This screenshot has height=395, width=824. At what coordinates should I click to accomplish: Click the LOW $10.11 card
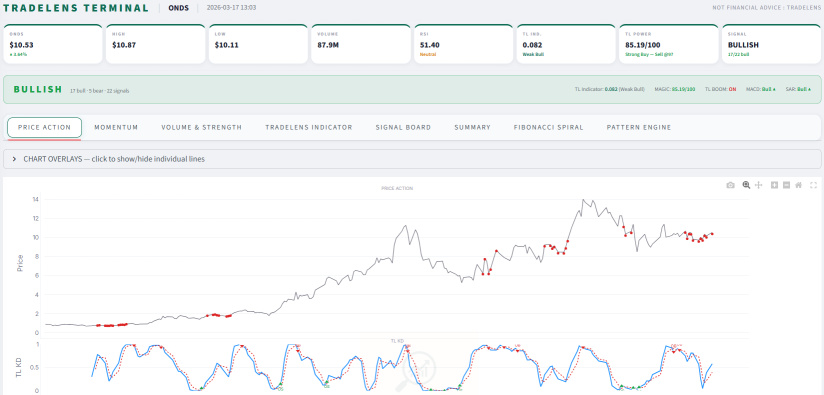[x=258, y=44]
